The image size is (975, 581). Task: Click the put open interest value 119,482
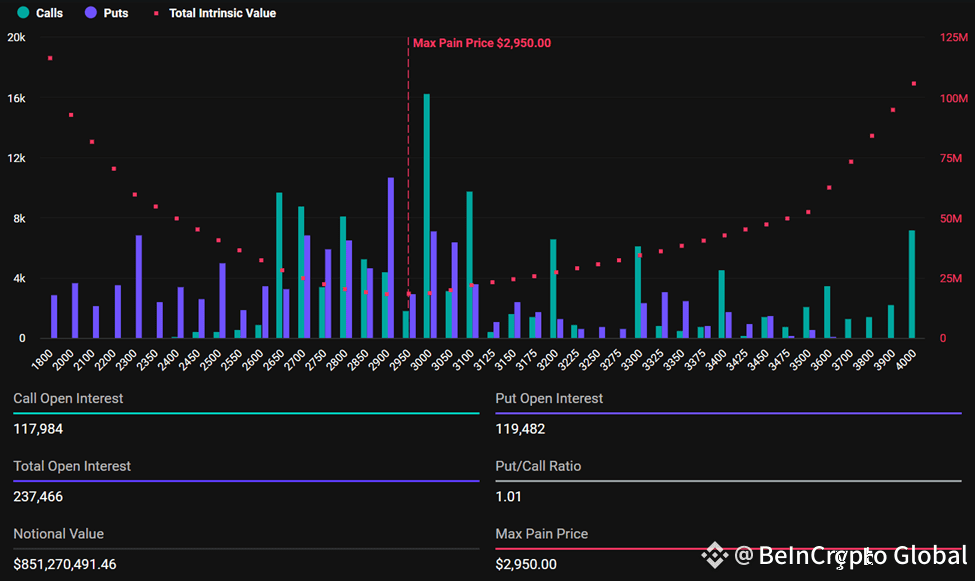point(520,429)
